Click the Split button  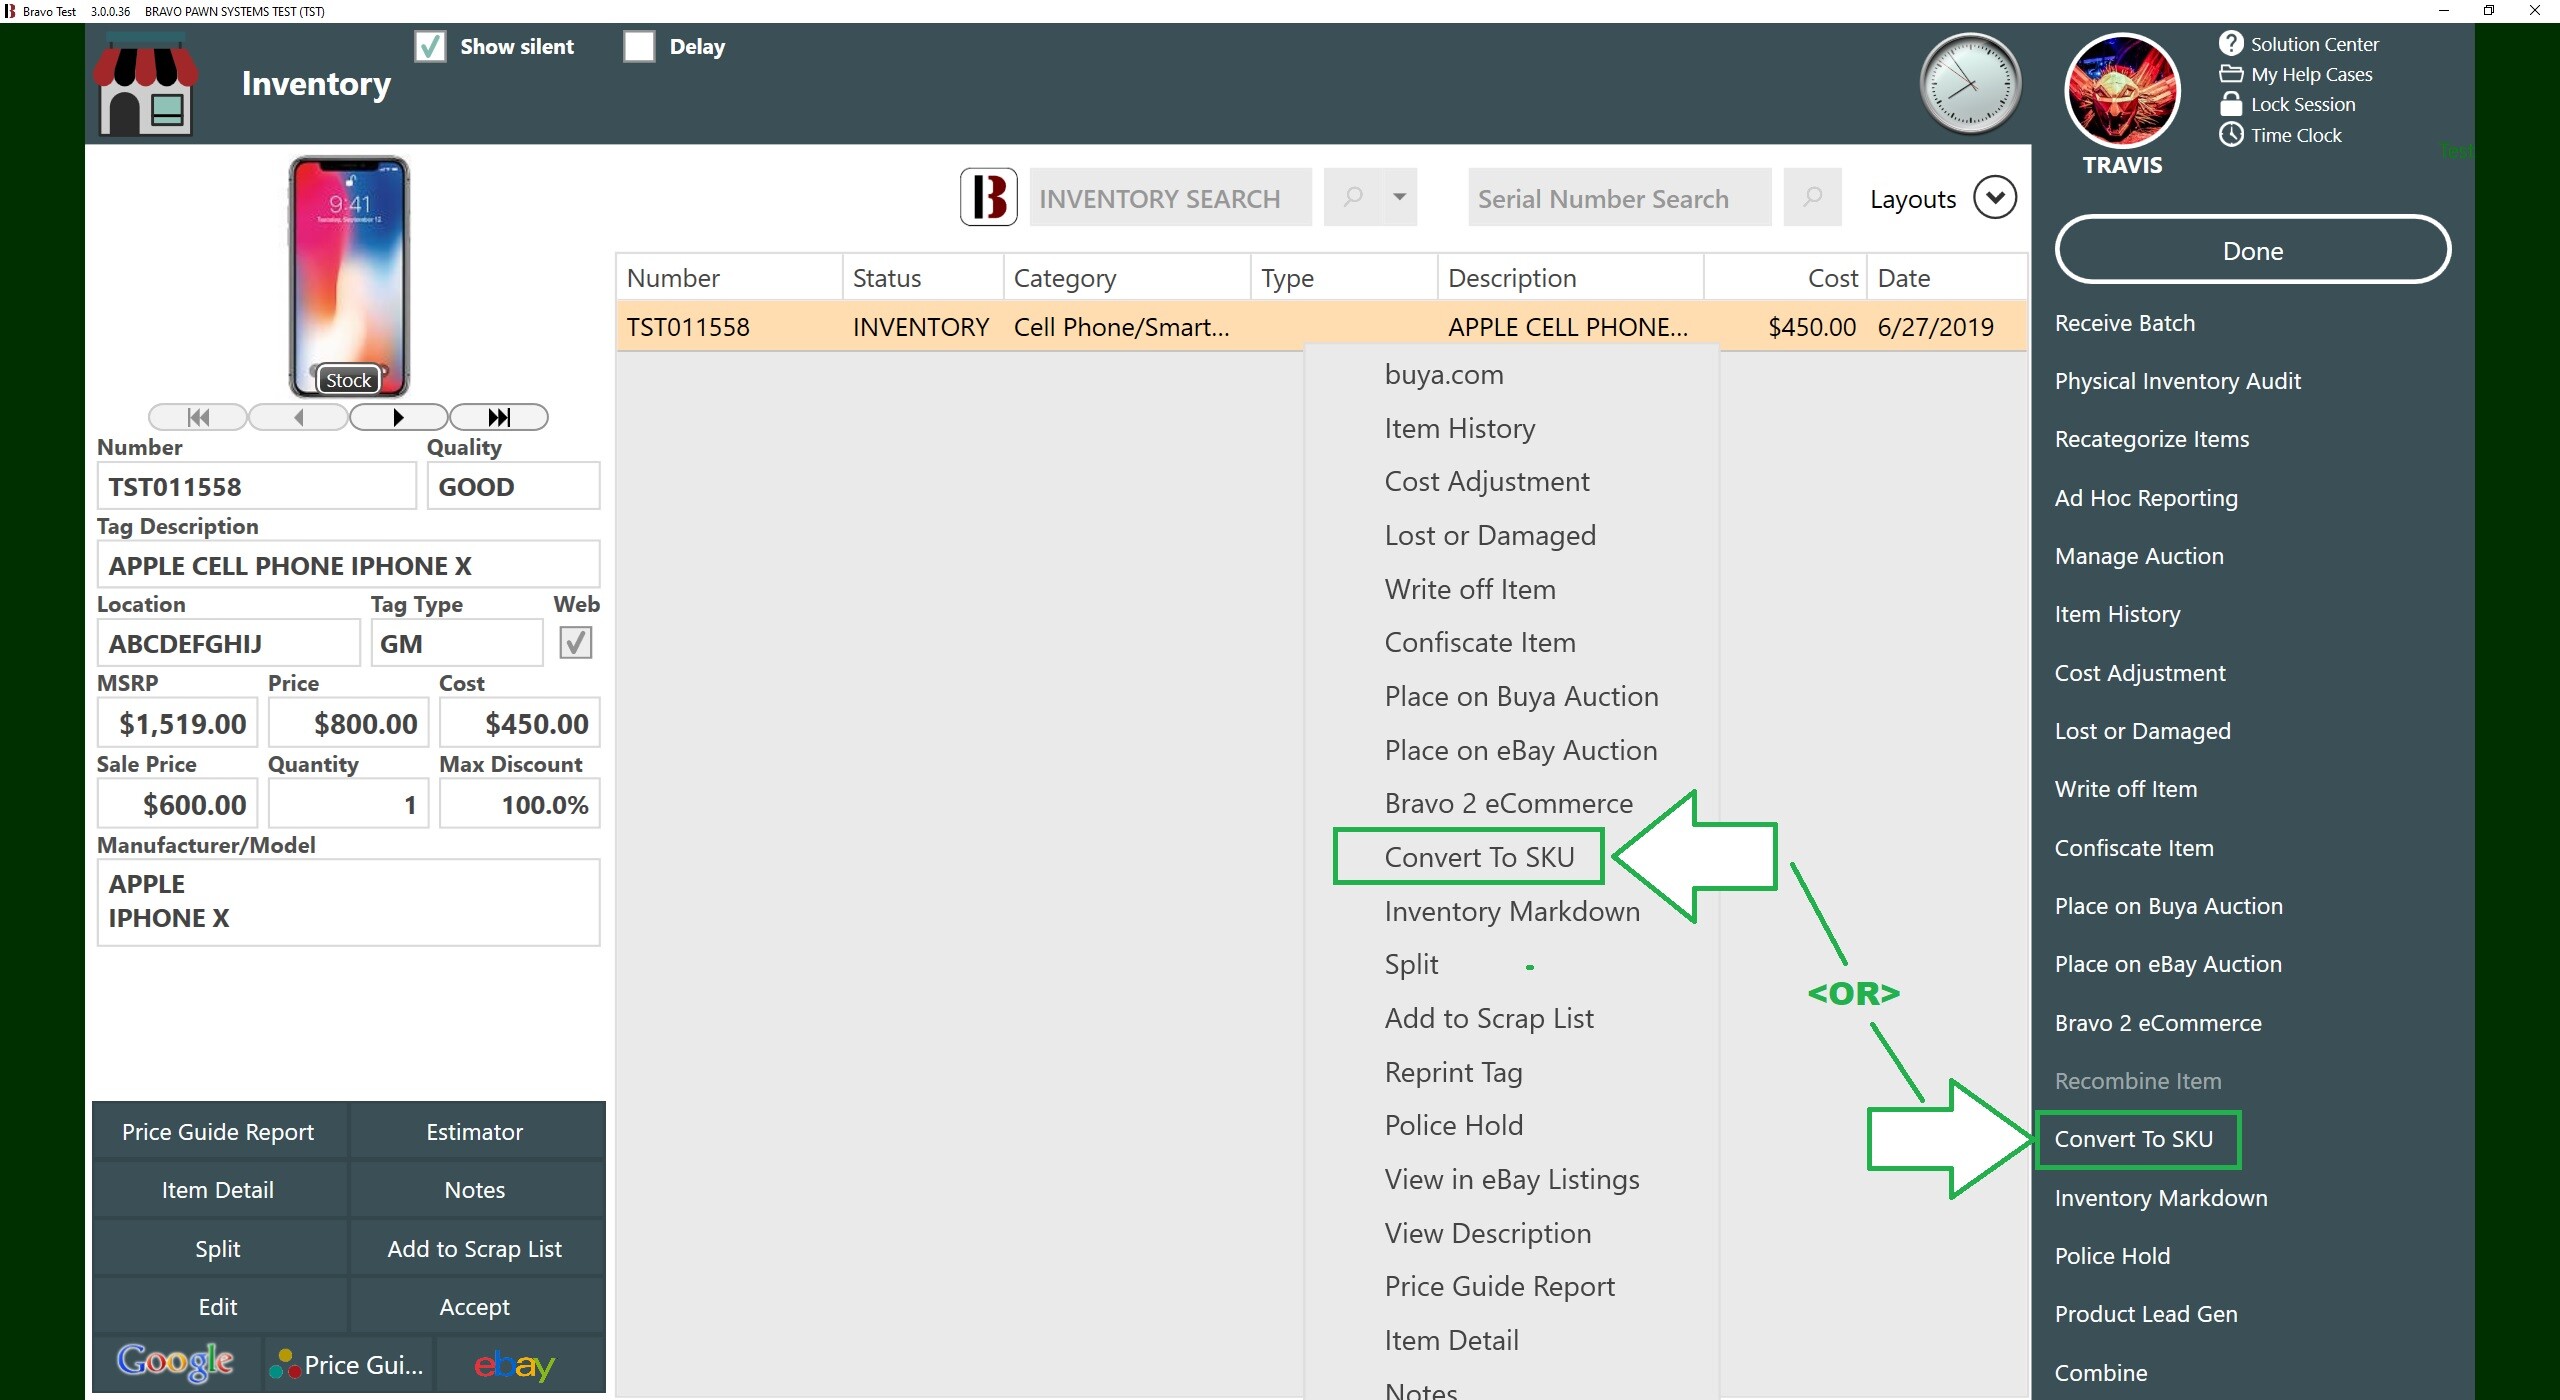point(218,1248)
